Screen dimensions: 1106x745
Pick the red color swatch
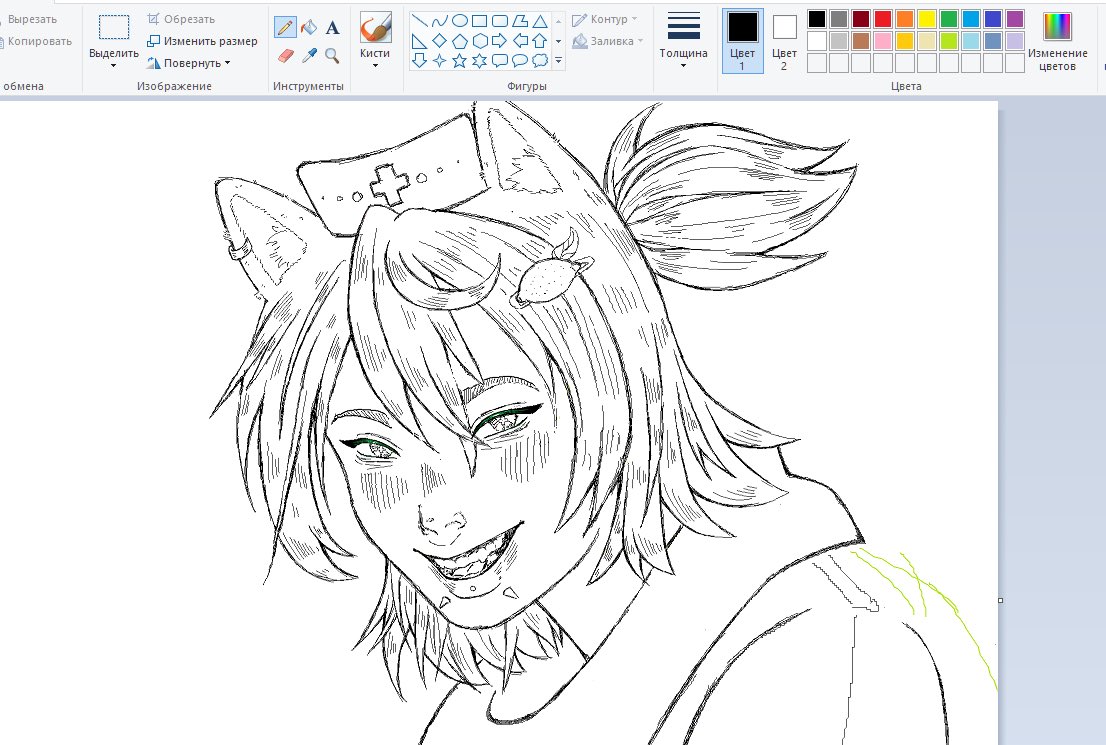[x=882, y=18]
